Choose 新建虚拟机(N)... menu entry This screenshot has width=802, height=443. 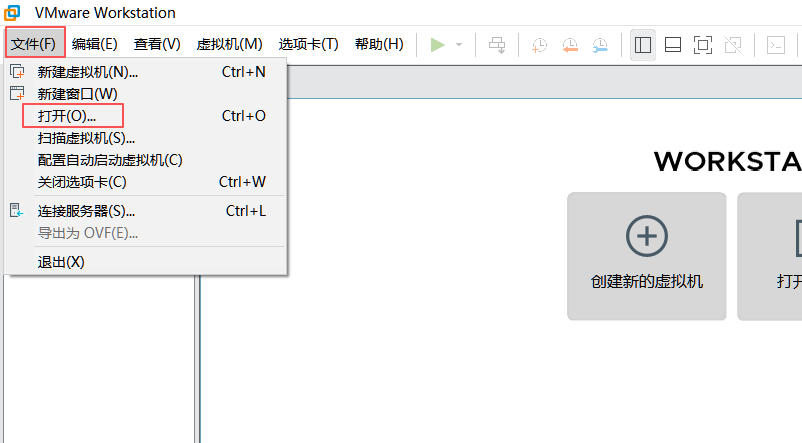coord(87,72)
